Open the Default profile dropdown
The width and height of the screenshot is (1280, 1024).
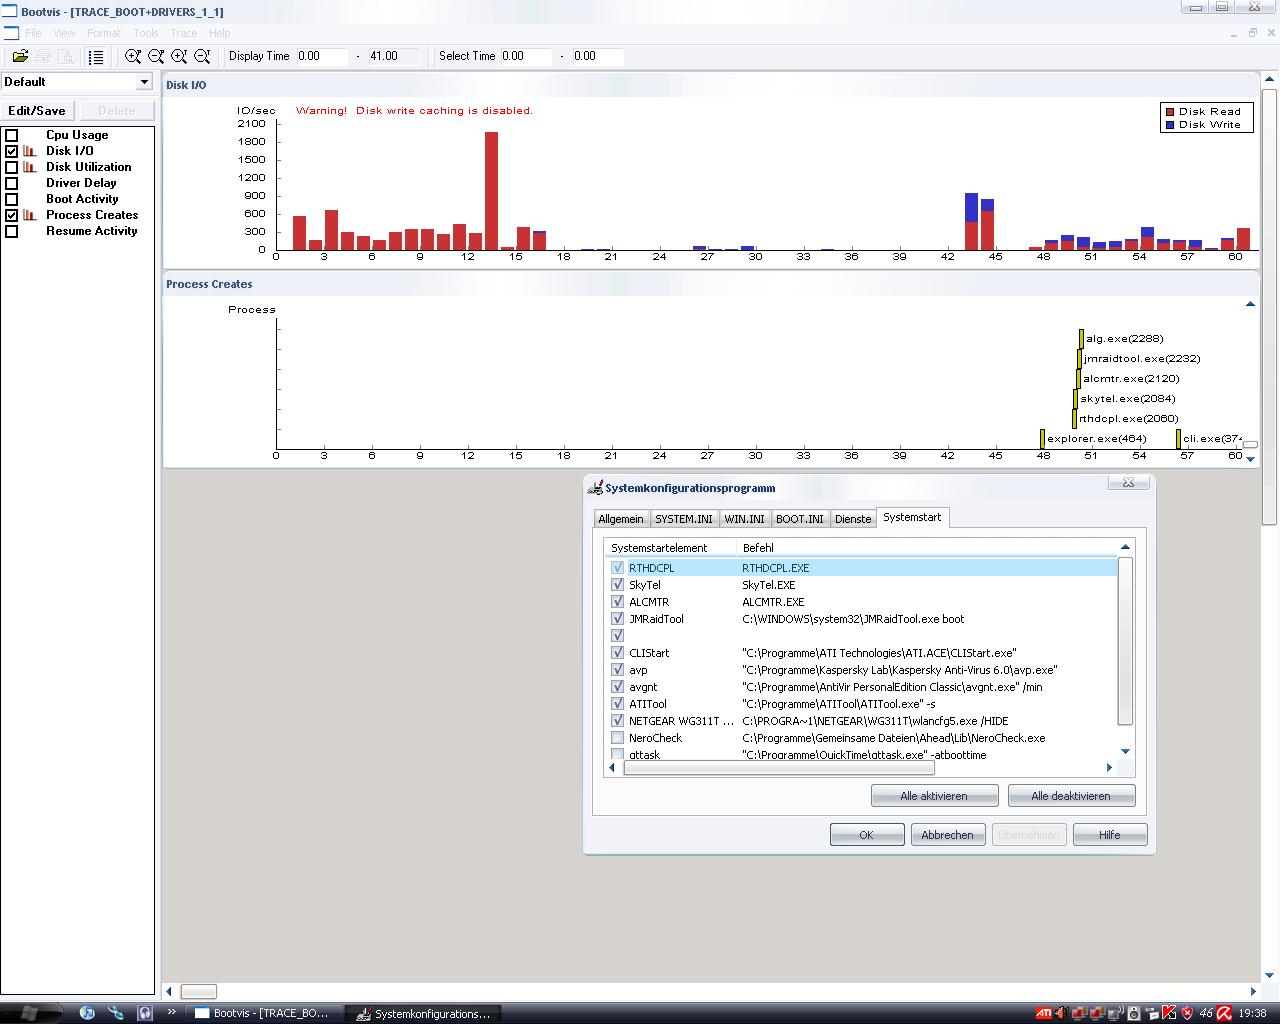[144, 82]
